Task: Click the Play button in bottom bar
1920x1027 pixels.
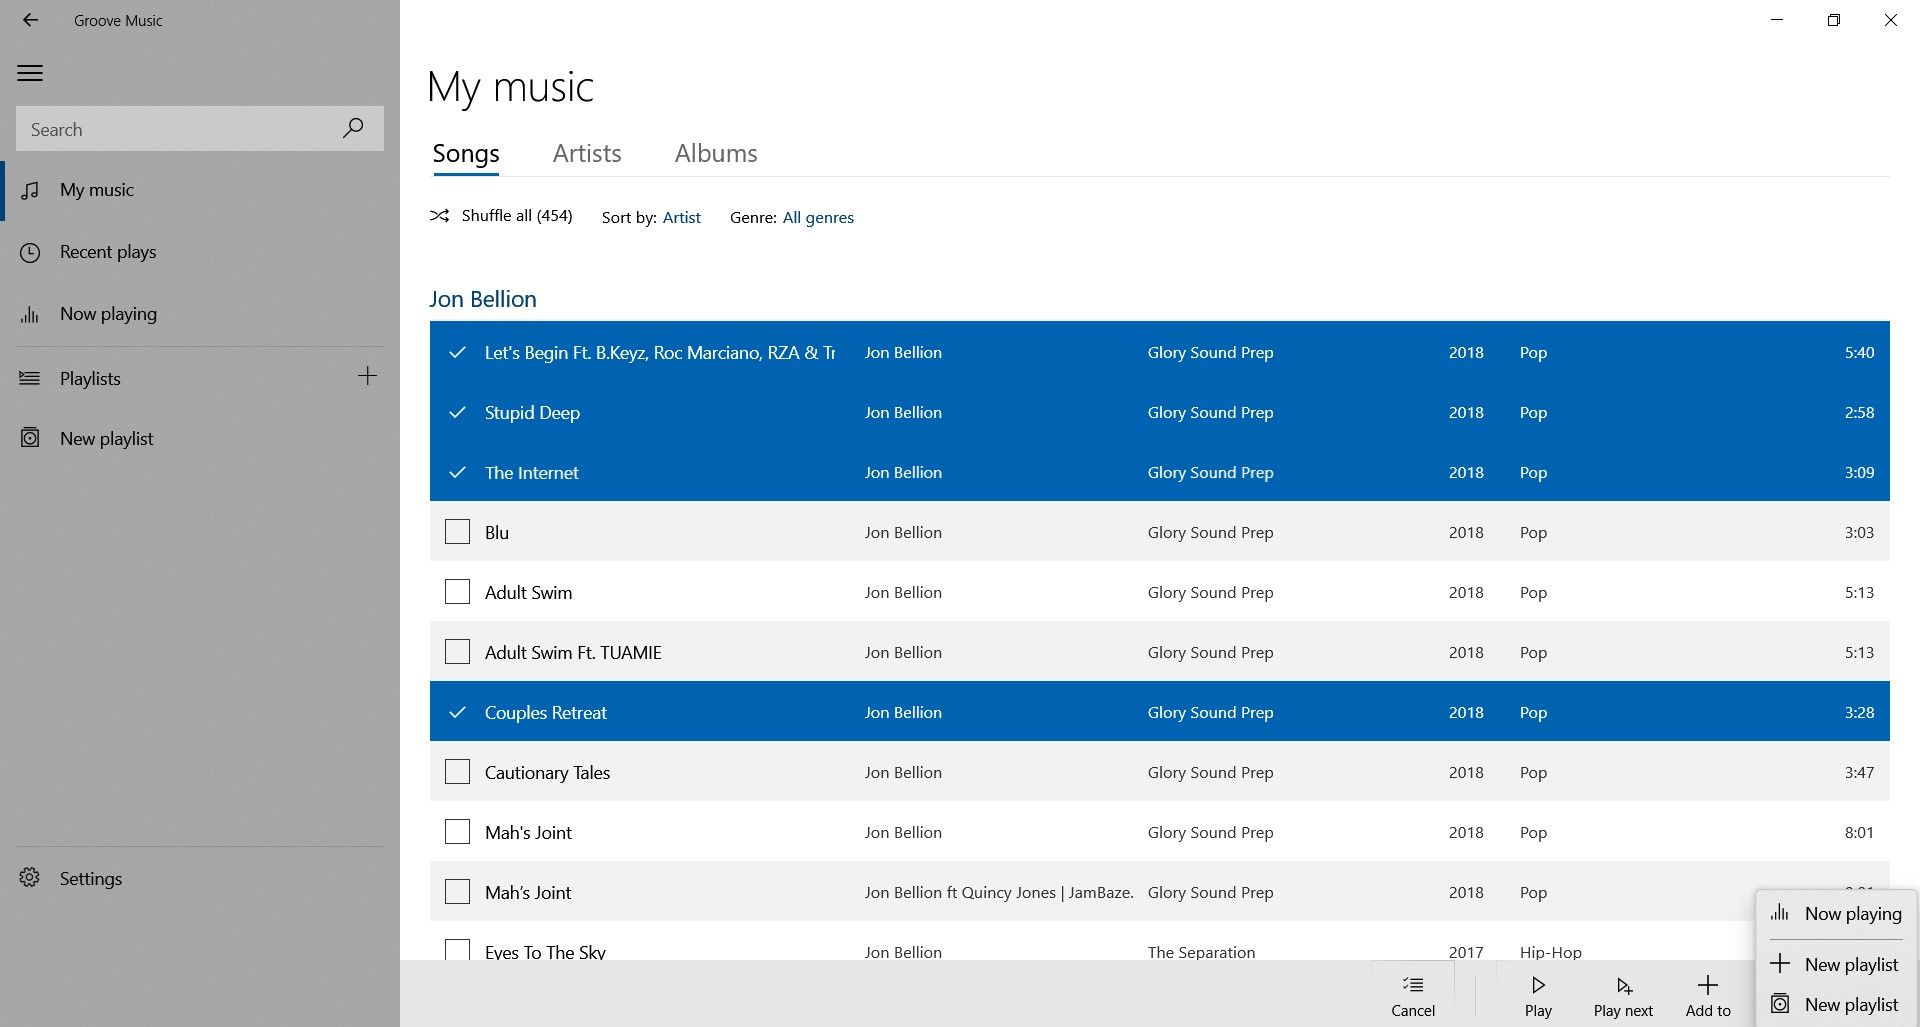Action: (x=1538, y=996)
